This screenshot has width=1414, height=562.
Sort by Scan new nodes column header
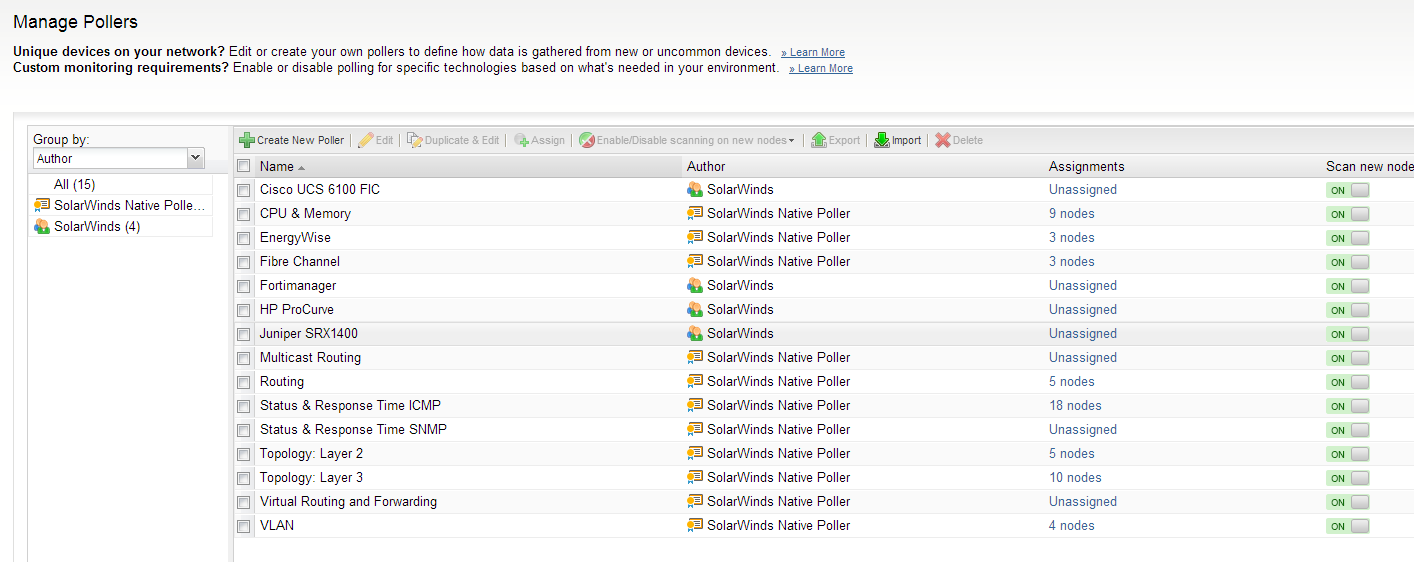coord(1369,166)
